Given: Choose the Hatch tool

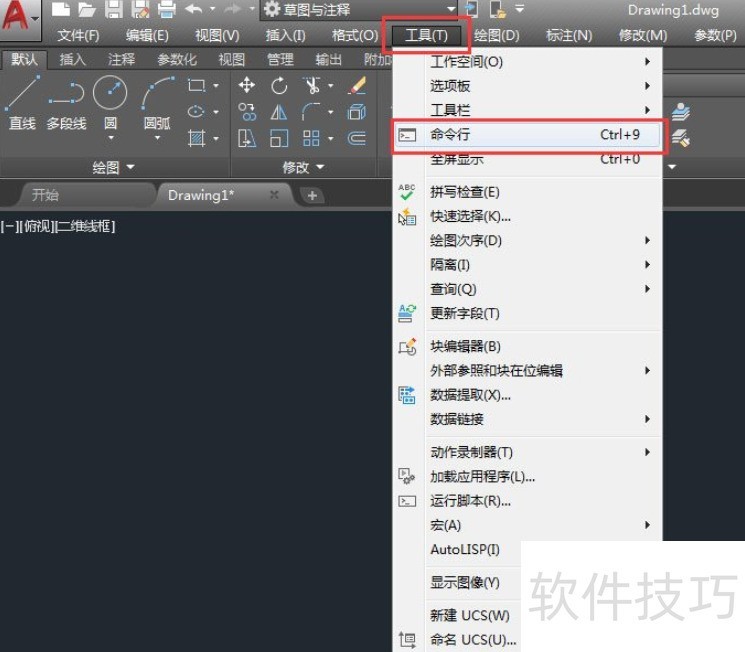Looking at the screenshot, I should pyautogui.click(x=196, y=138).
